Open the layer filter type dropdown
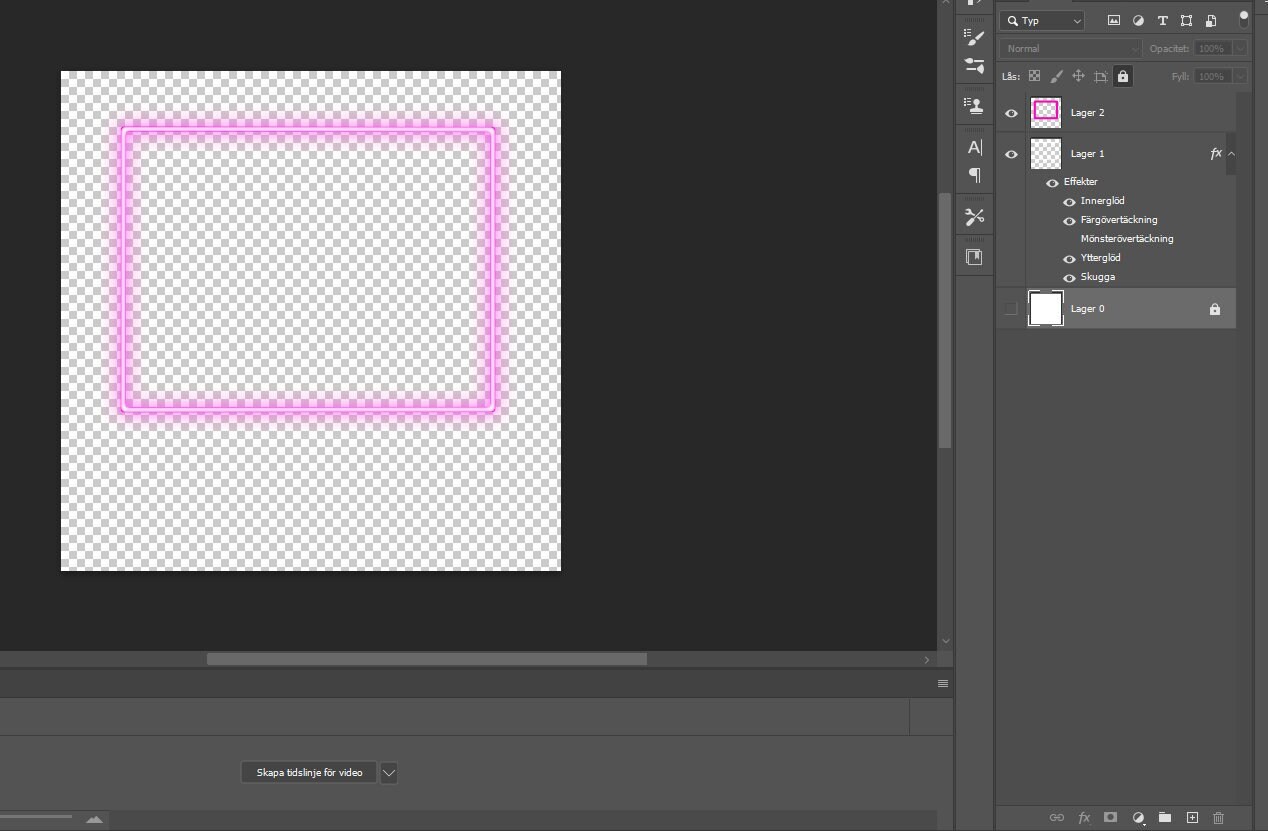Screen dimensions: 1268x831 (1042, 20)
